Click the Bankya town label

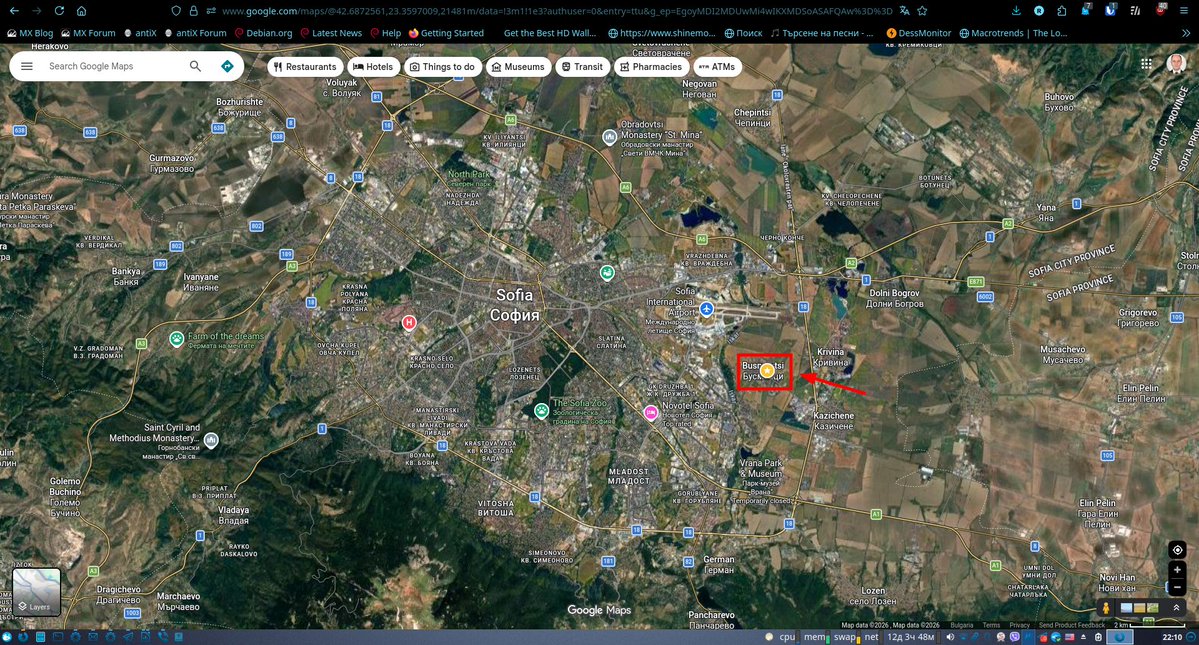click(x=126, y=277)
